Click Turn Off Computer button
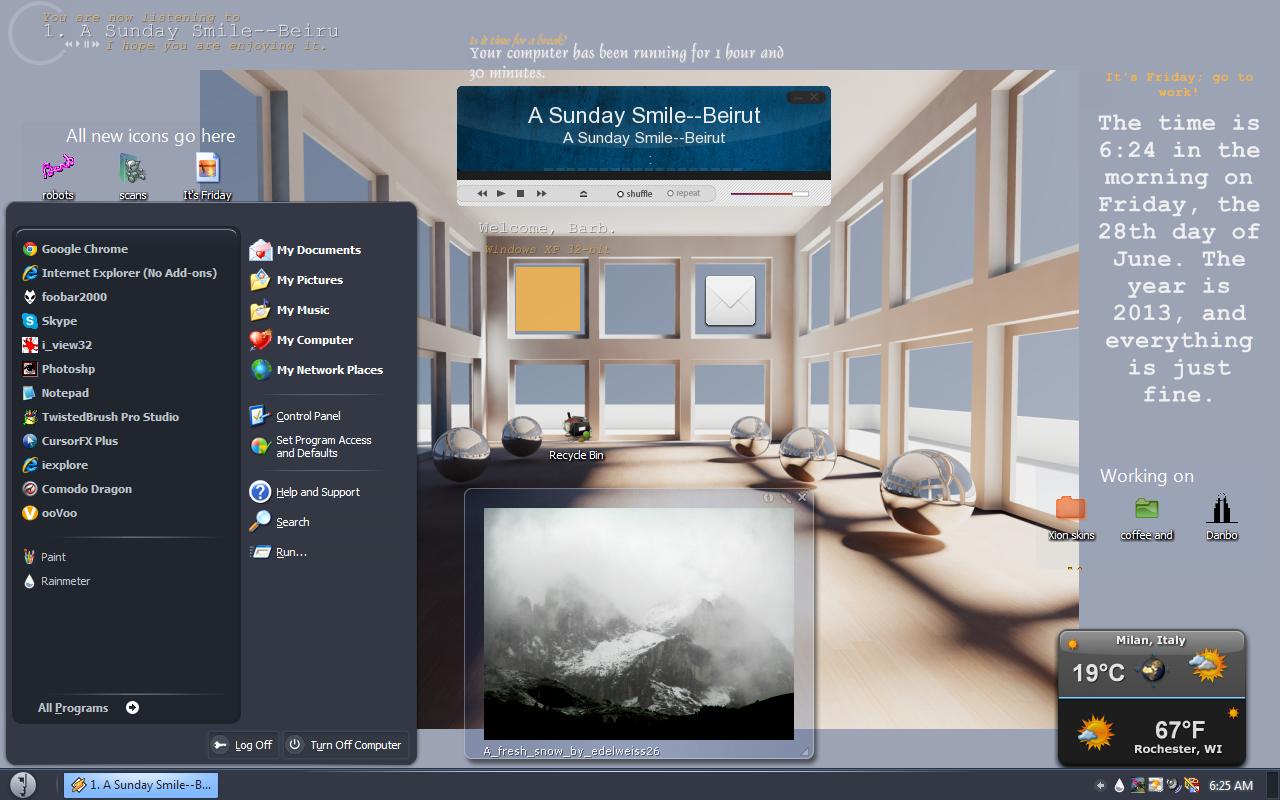 click(345, 745)
